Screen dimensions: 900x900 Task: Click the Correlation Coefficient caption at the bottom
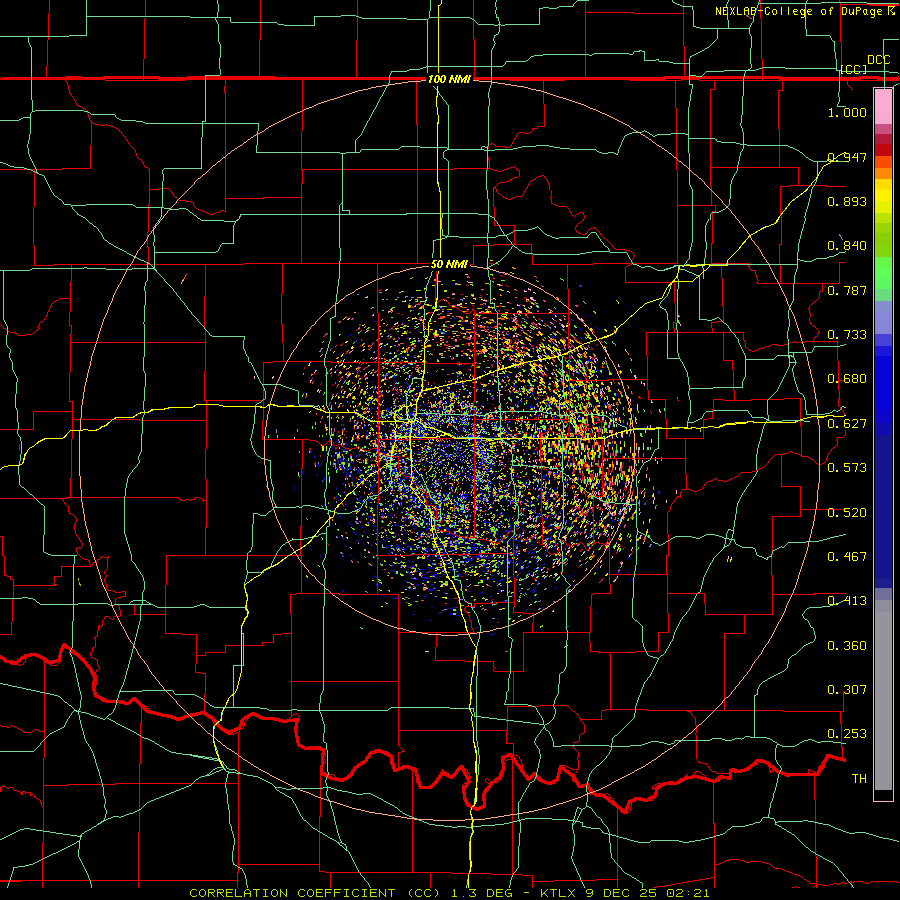(x=449, y=893)
